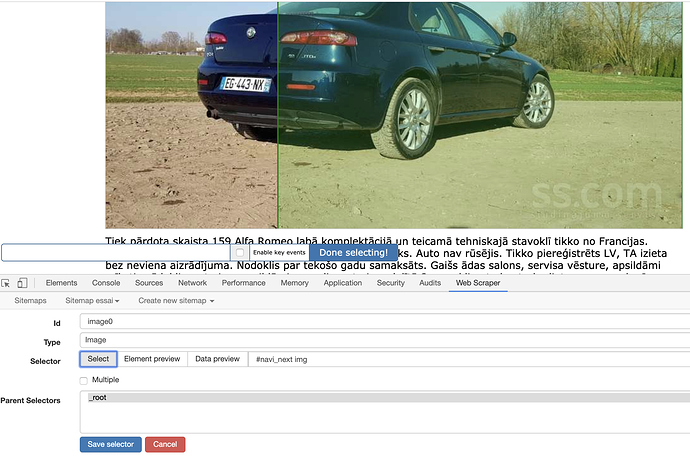The image size is (690, 474).
Task: Expand the Create new sitemap dropdown
Action: click(x=176, y=300)
